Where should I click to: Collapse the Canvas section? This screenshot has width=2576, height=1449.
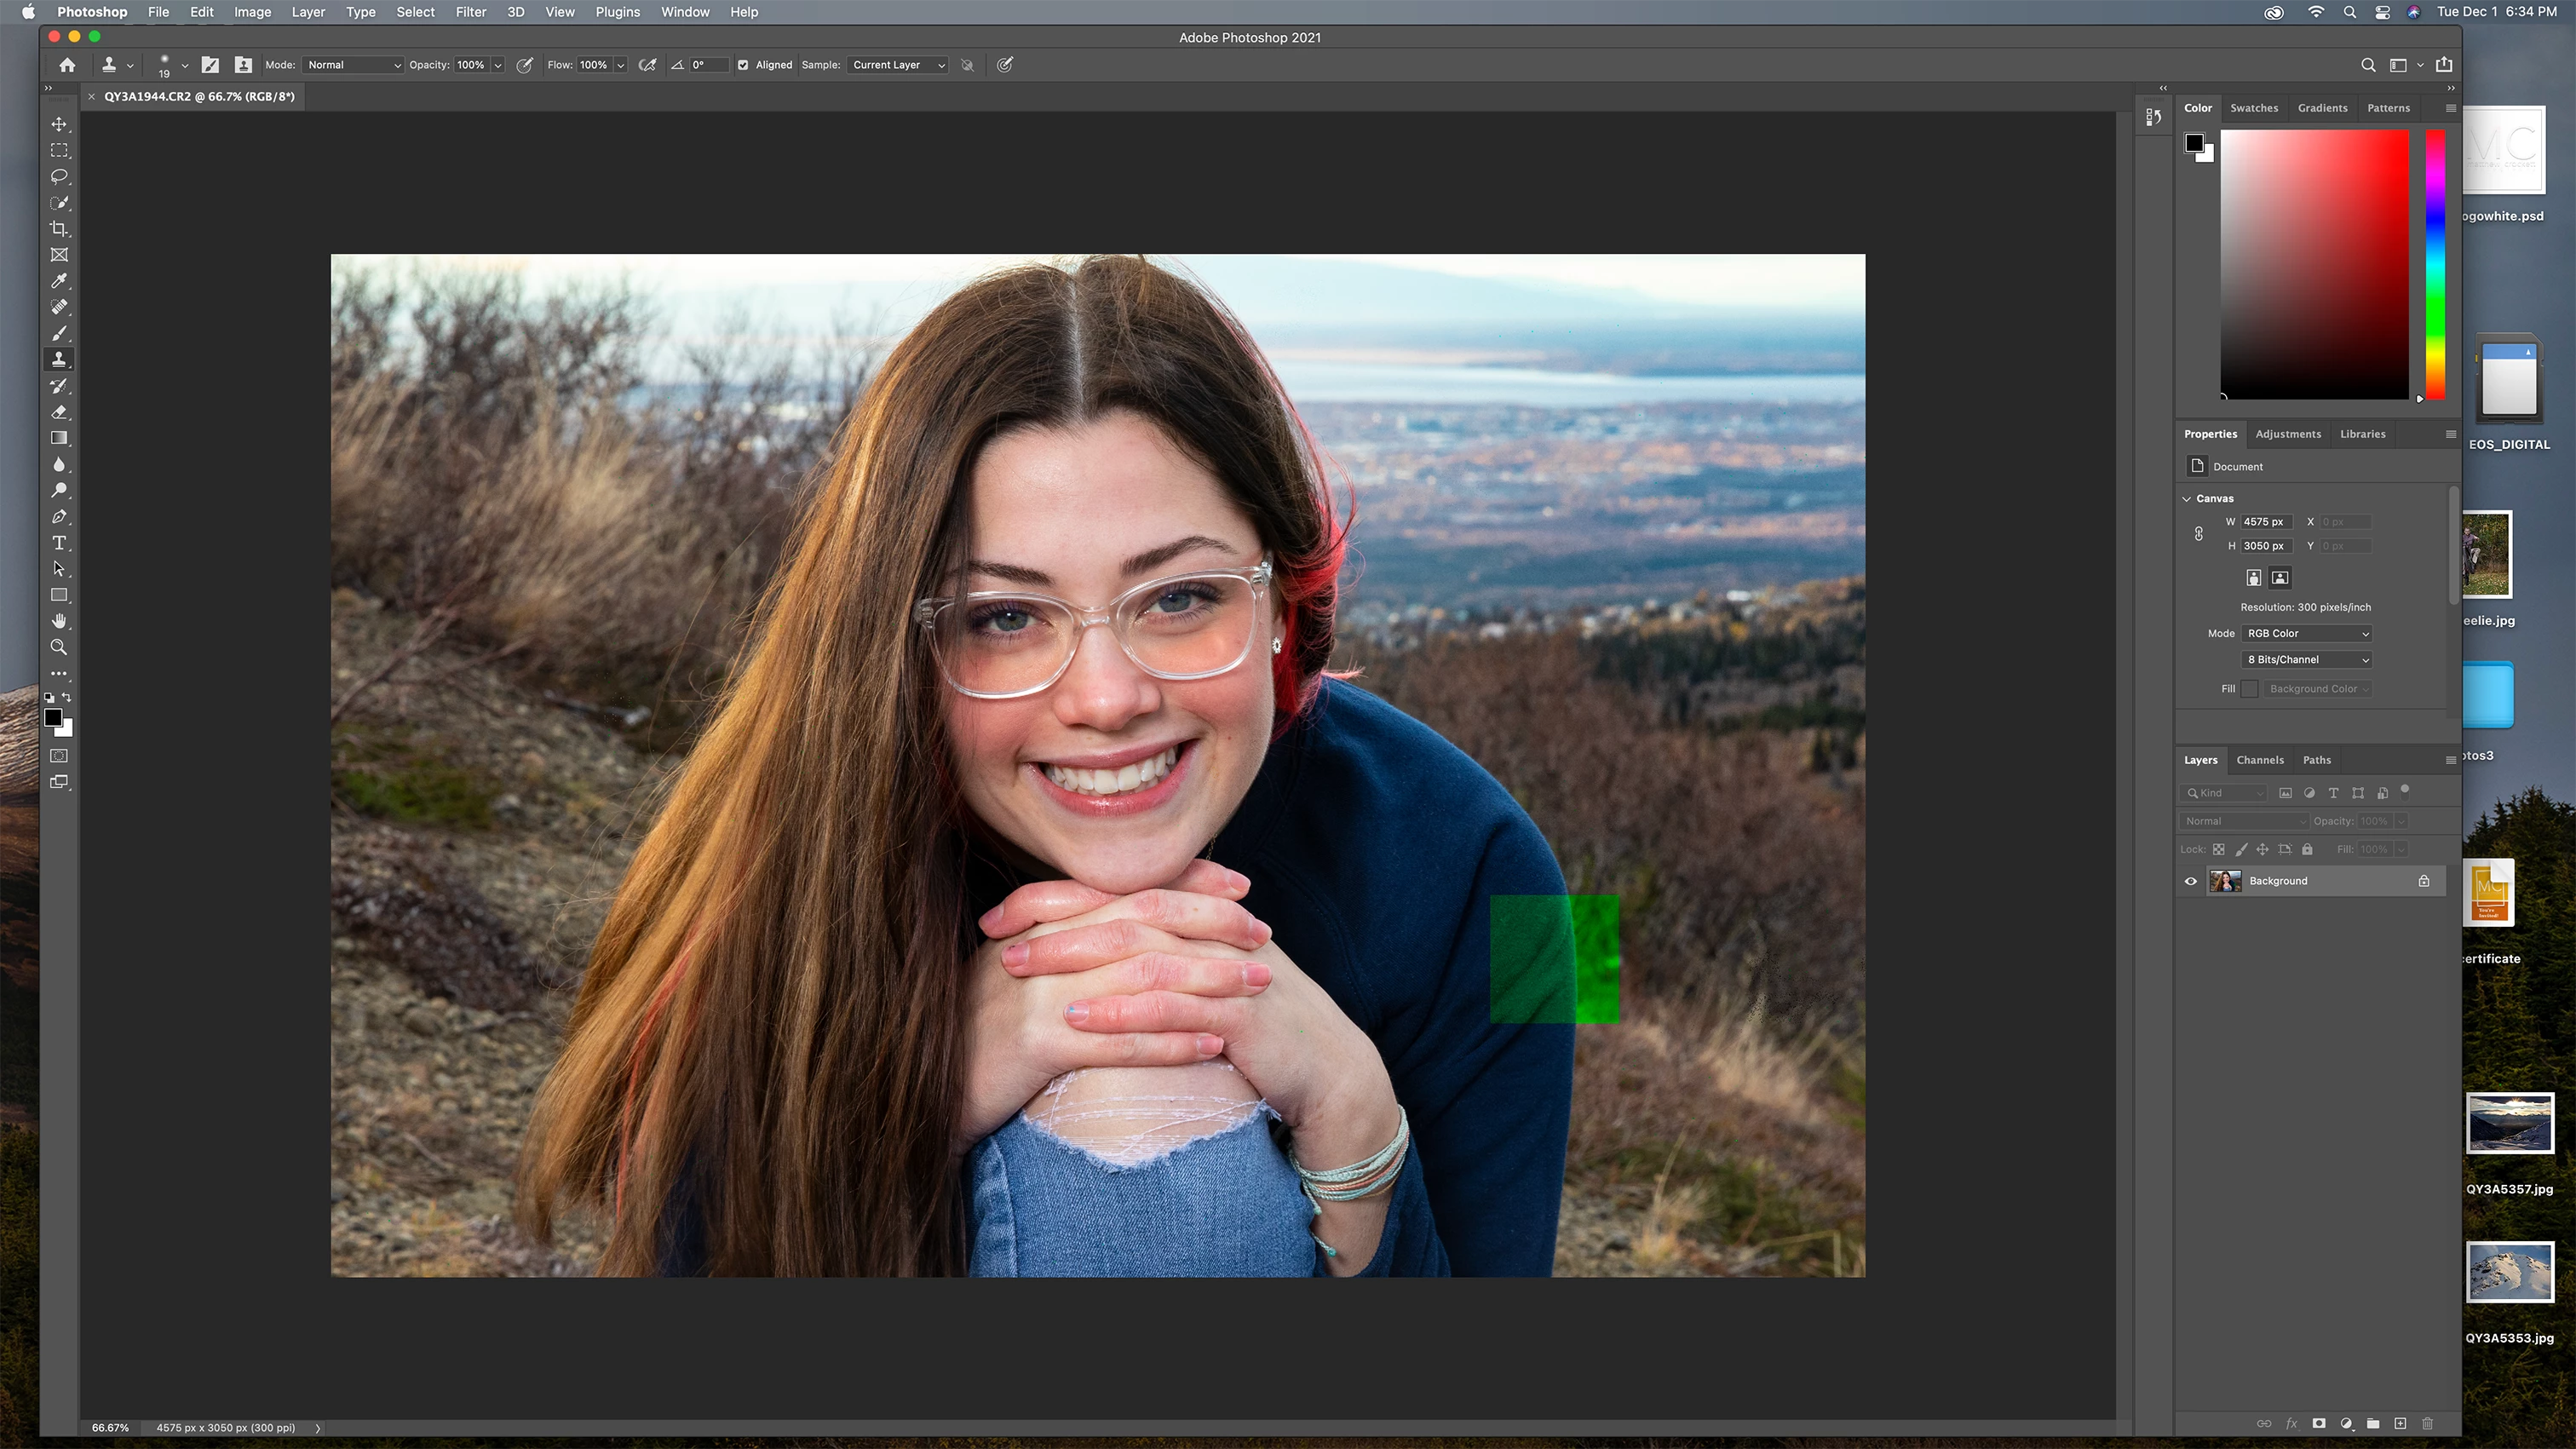click(2187, 498)
